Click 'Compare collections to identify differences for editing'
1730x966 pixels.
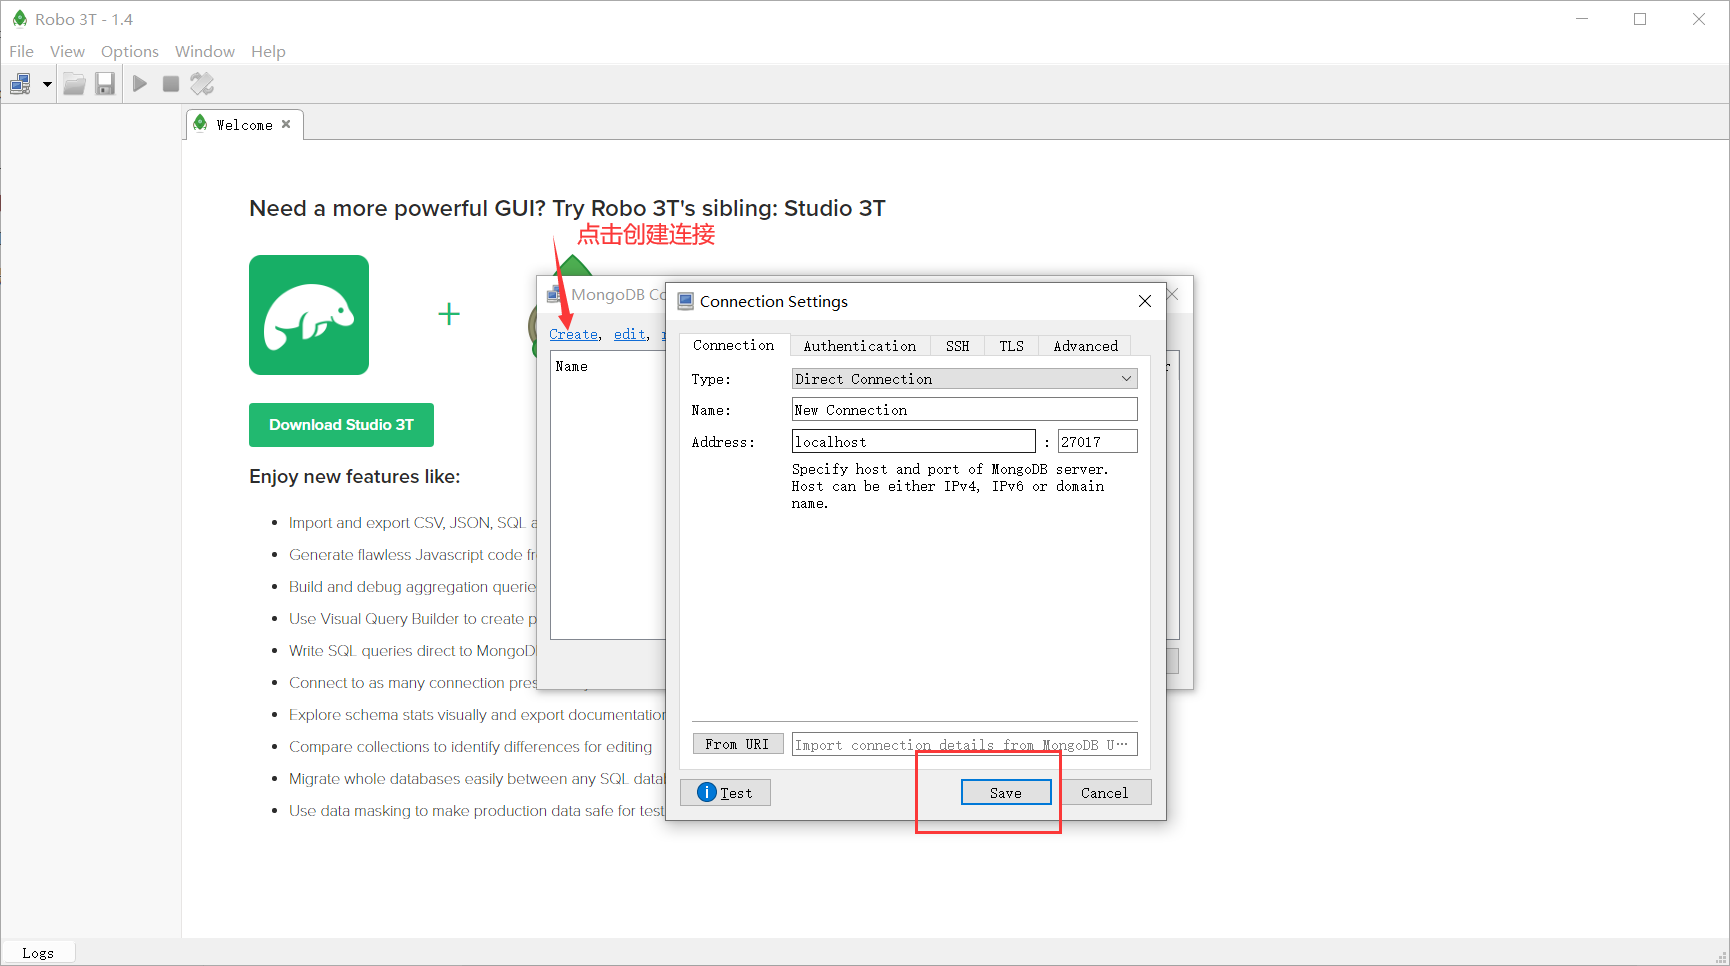(x=470, y=747)
